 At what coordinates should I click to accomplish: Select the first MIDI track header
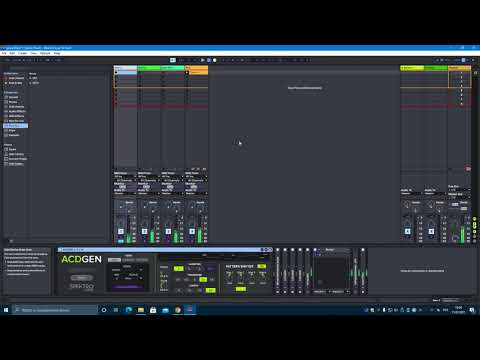pos(125,68)
